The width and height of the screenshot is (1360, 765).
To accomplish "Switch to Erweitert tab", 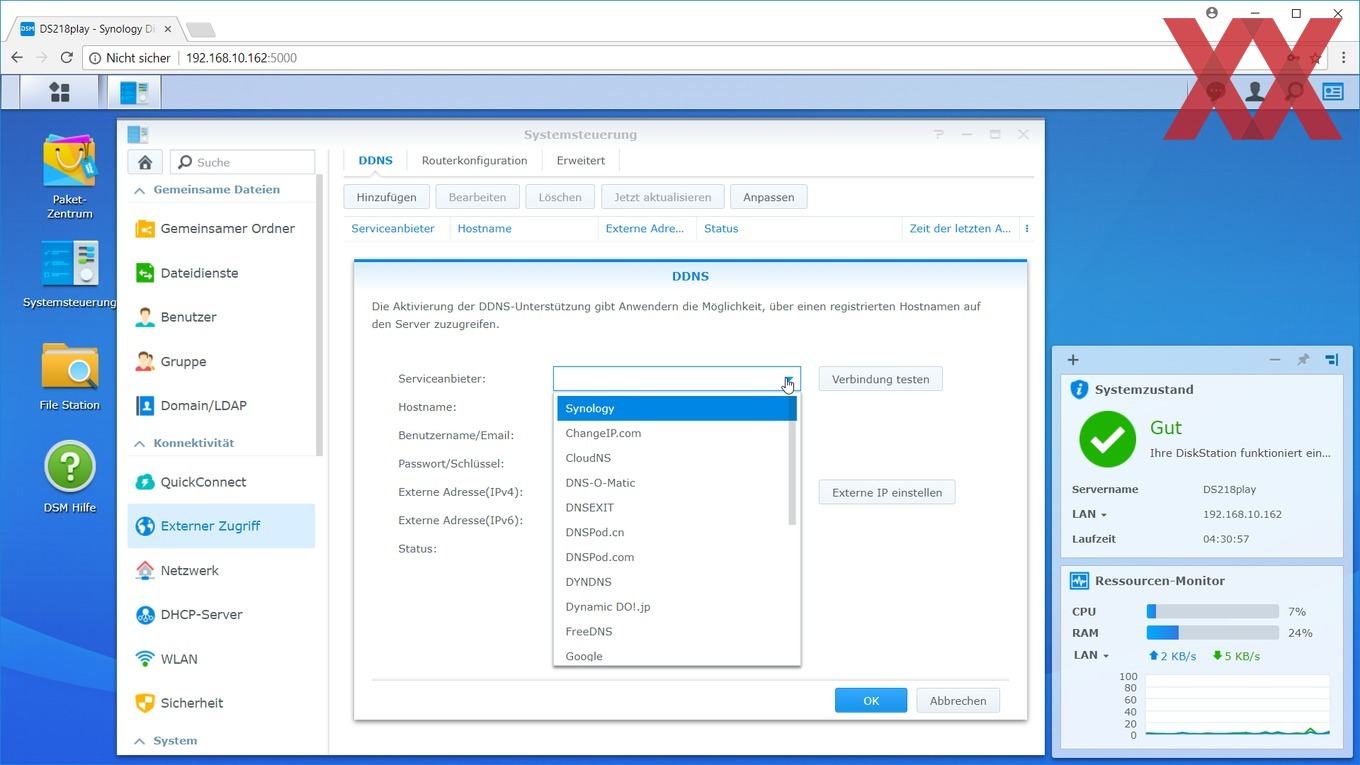I will (x=581, y=160).
